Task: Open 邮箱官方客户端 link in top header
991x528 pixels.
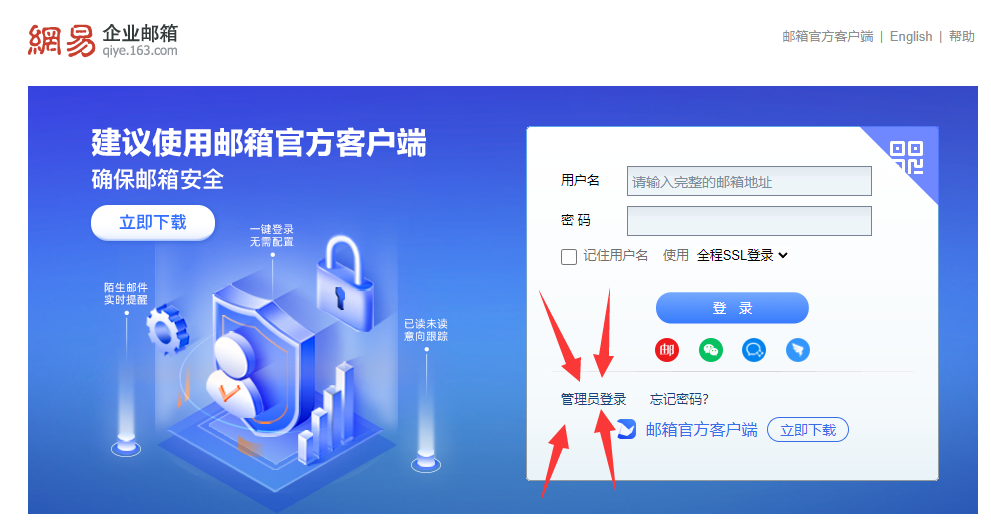Action: coord(827,37)
